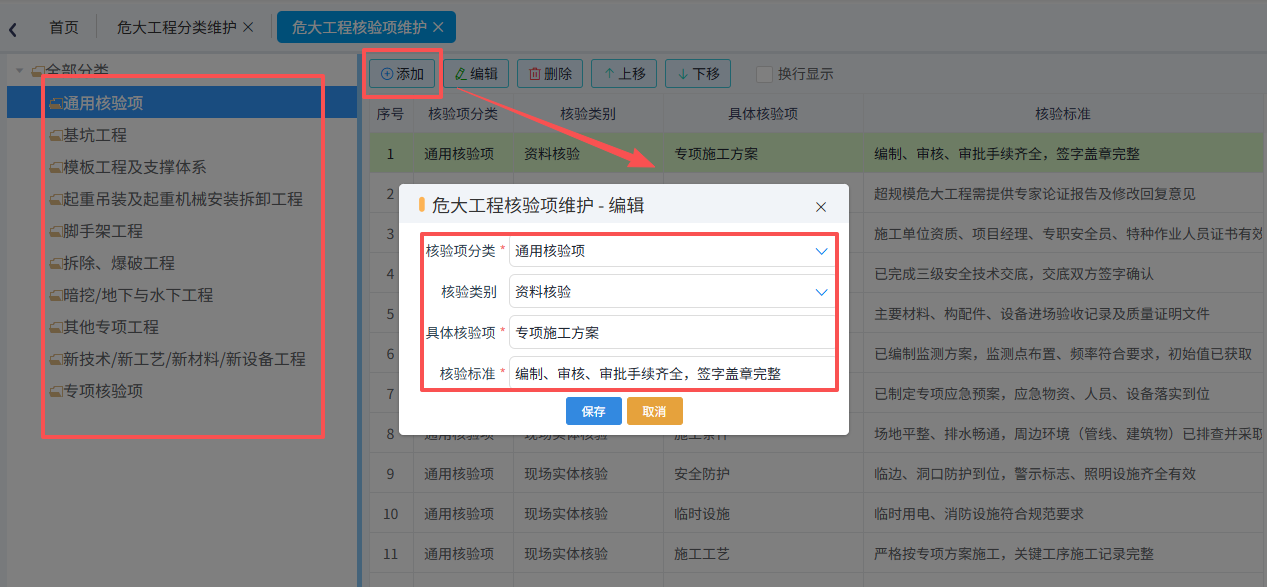Select 脚手架工程 tree node

coord(103,231)
